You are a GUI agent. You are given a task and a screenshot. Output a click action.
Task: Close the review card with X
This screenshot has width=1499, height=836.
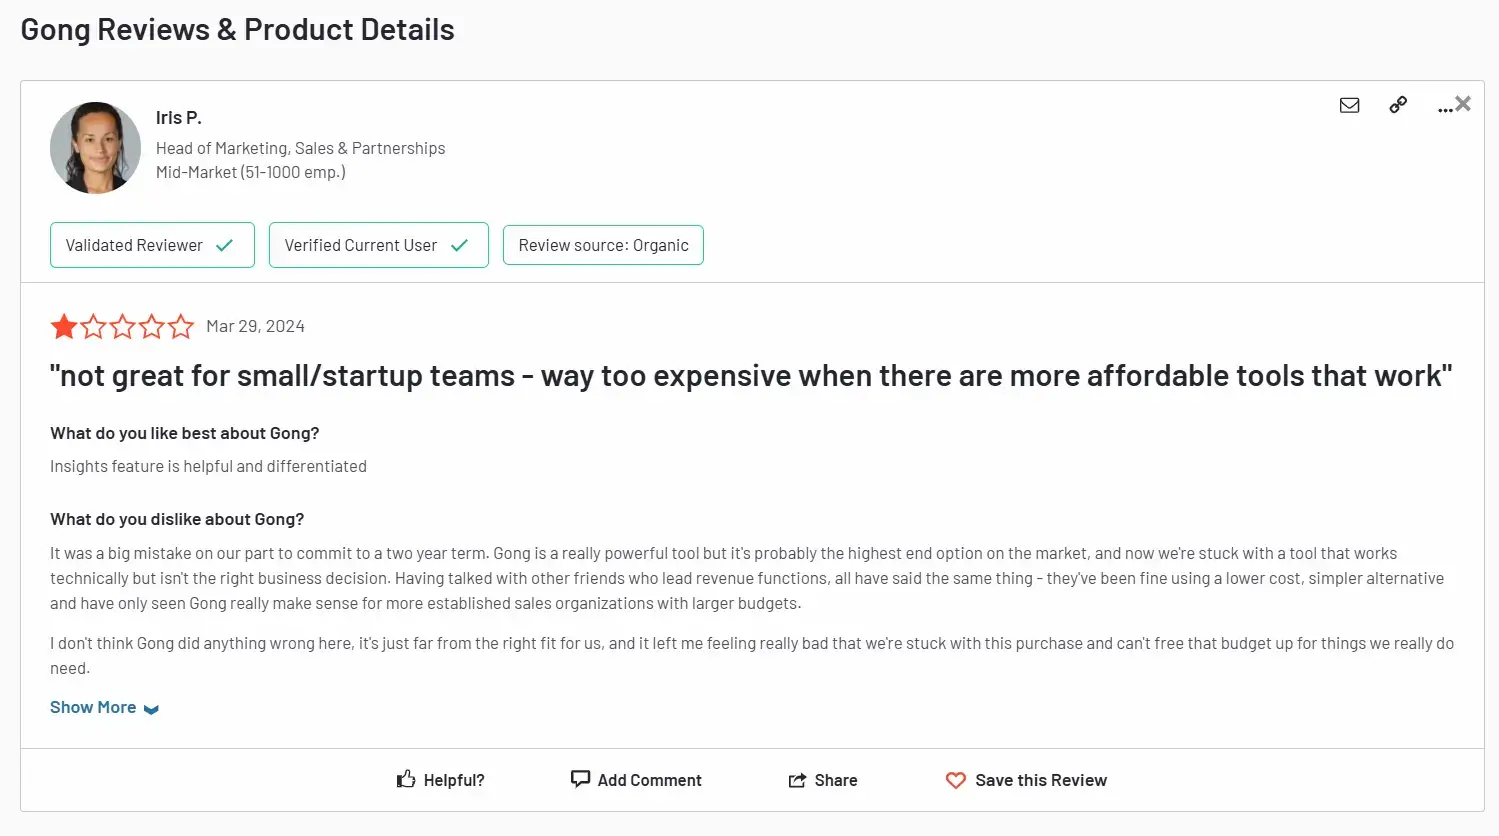point(1464,103)
